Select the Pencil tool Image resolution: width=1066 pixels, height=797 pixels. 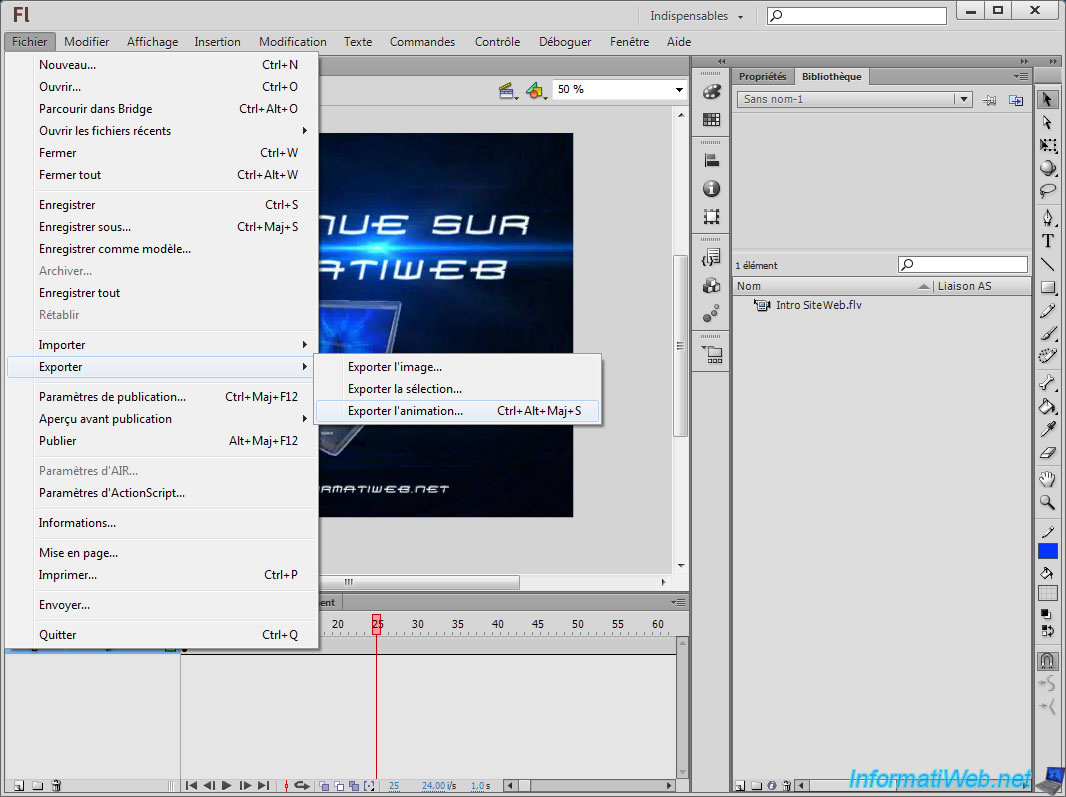point(1048,311)
